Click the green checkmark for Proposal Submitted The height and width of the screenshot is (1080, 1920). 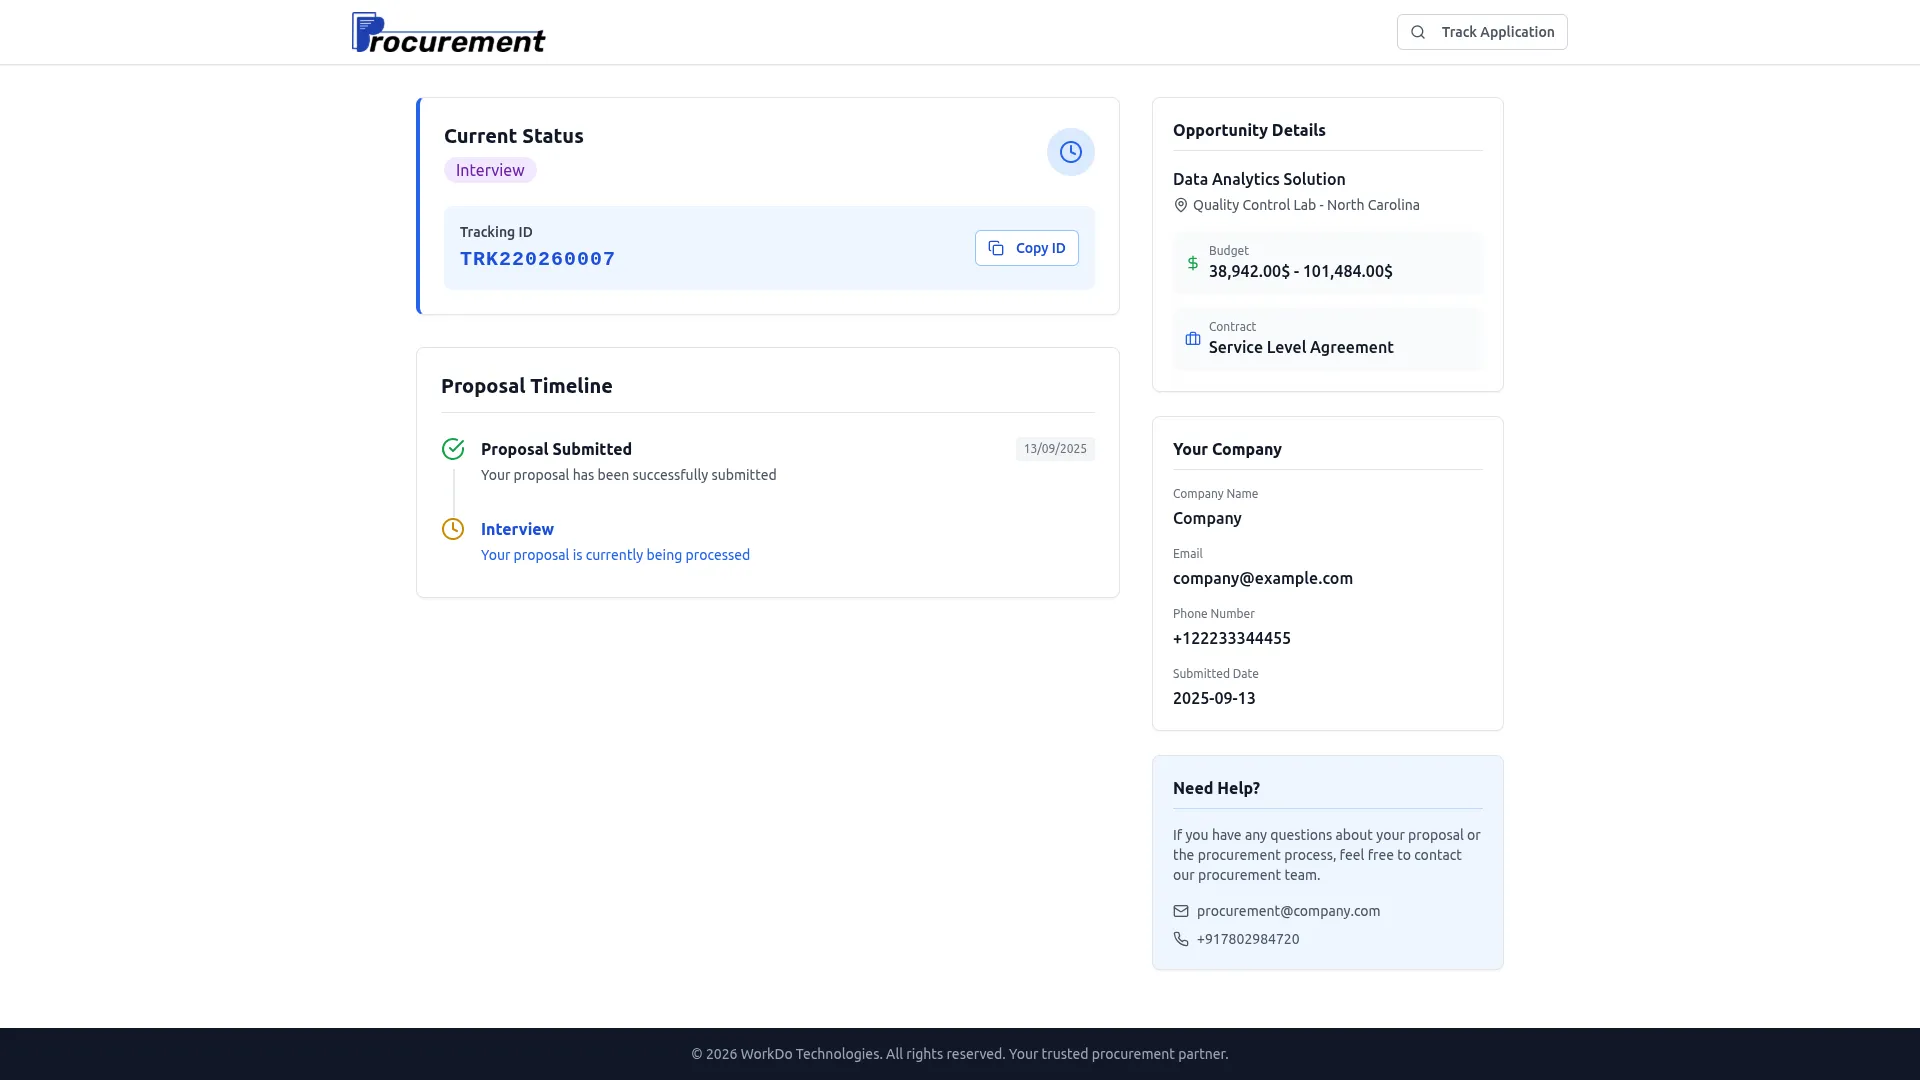pyautogui.click(x=453, y=449)
